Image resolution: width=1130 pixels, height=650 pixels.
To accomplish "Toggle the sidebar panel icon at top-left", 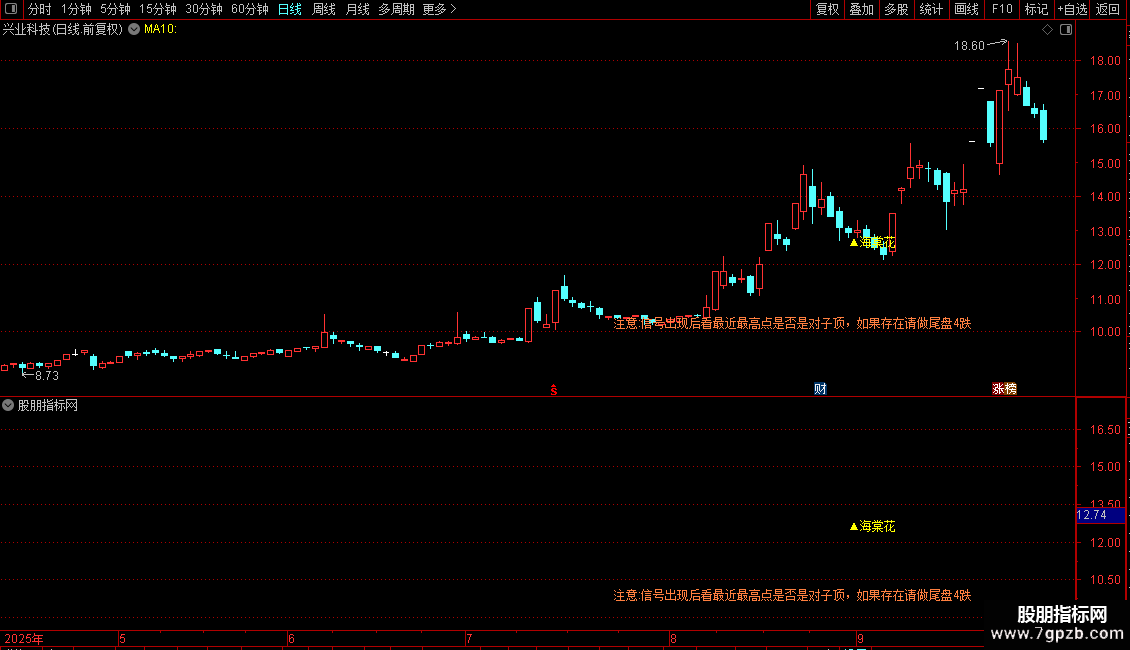I will [11, 9].
